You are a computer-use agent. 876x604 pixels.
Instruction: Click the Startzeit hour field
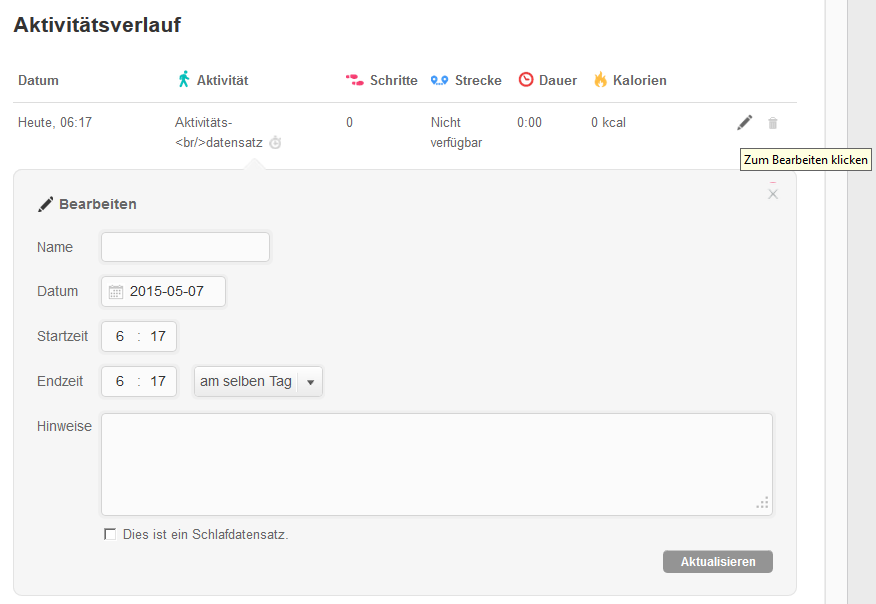coord(120,336)
